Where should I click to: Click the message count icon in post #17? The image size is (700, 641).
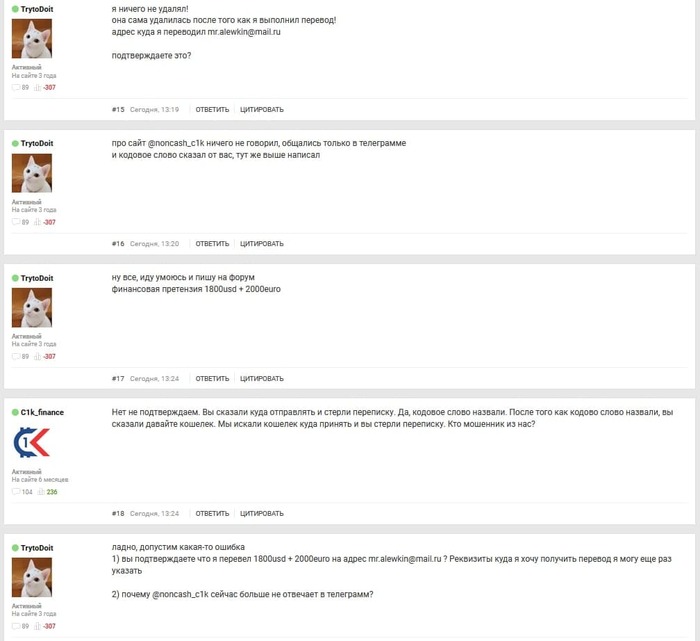tap(16, 356)
